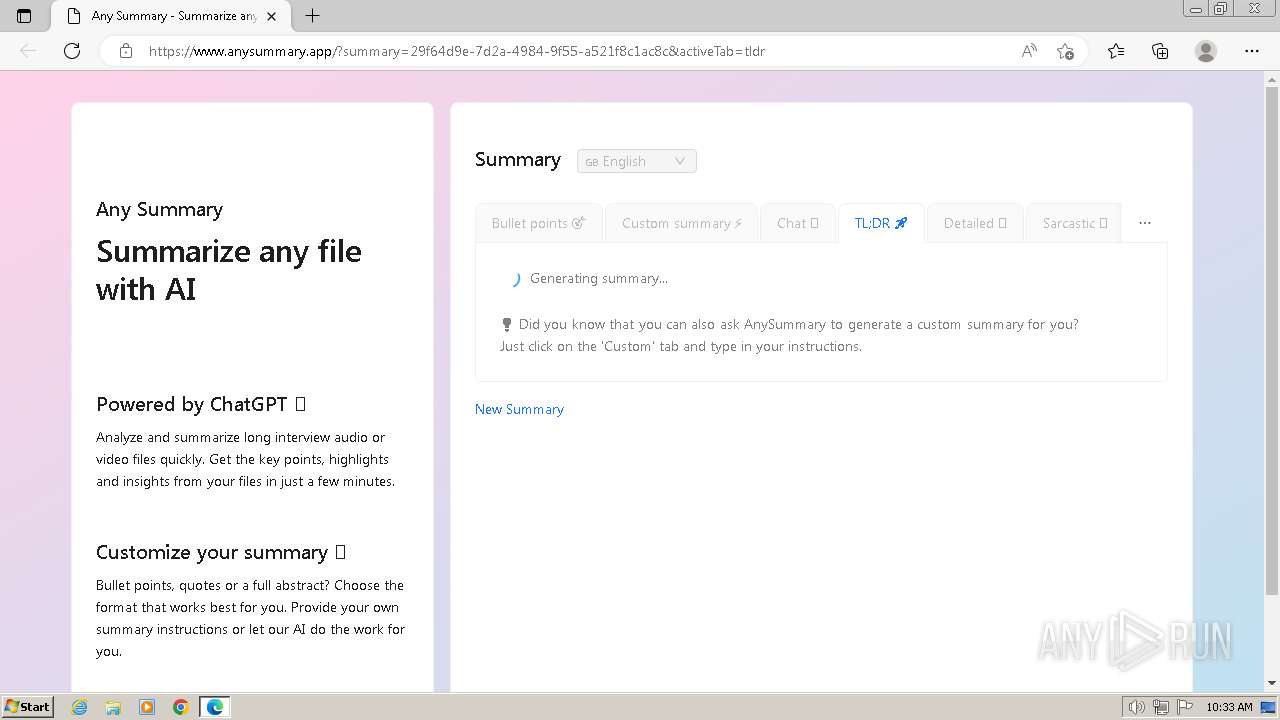Launch Google Chrome from the taskbar
1280x720 pixels.
tap(181, 707)
